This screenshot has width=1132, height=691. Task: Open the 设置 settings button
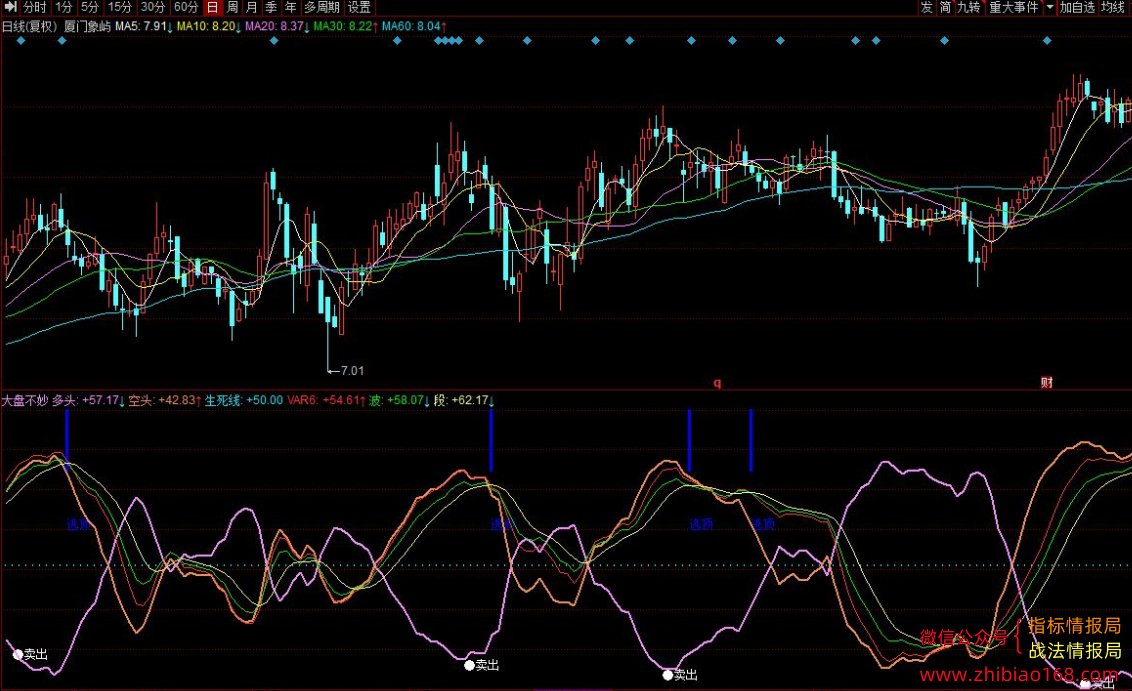coord(359,7)
